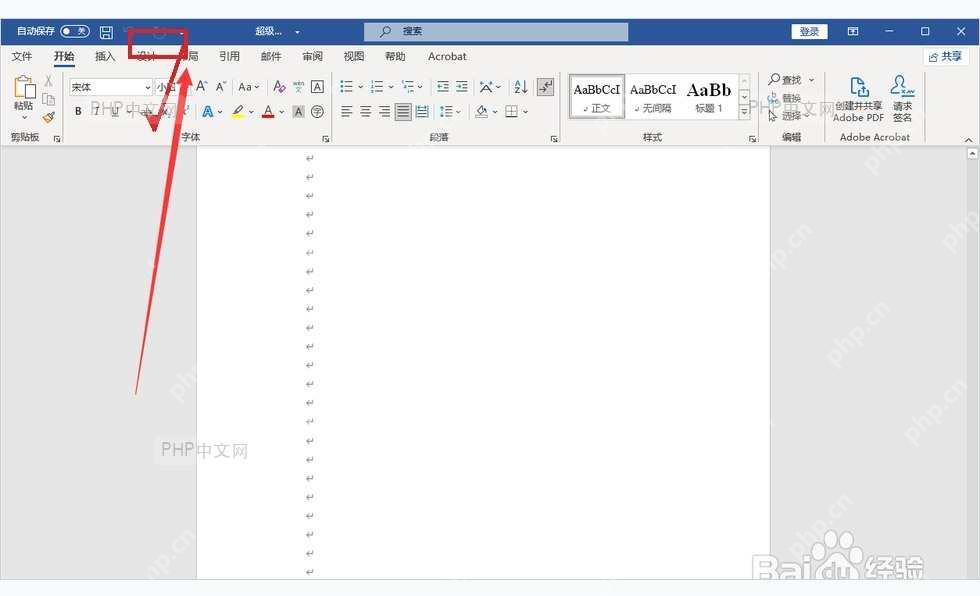Viewport: 980px width, 596px height.
Task: Increase indent of the paragraph
Action: 462,86
